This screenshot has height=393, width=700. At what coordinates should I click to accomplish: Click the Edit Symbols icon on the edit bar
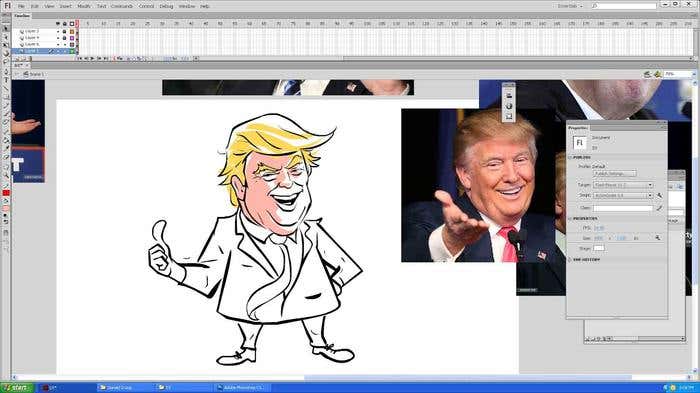658,74
